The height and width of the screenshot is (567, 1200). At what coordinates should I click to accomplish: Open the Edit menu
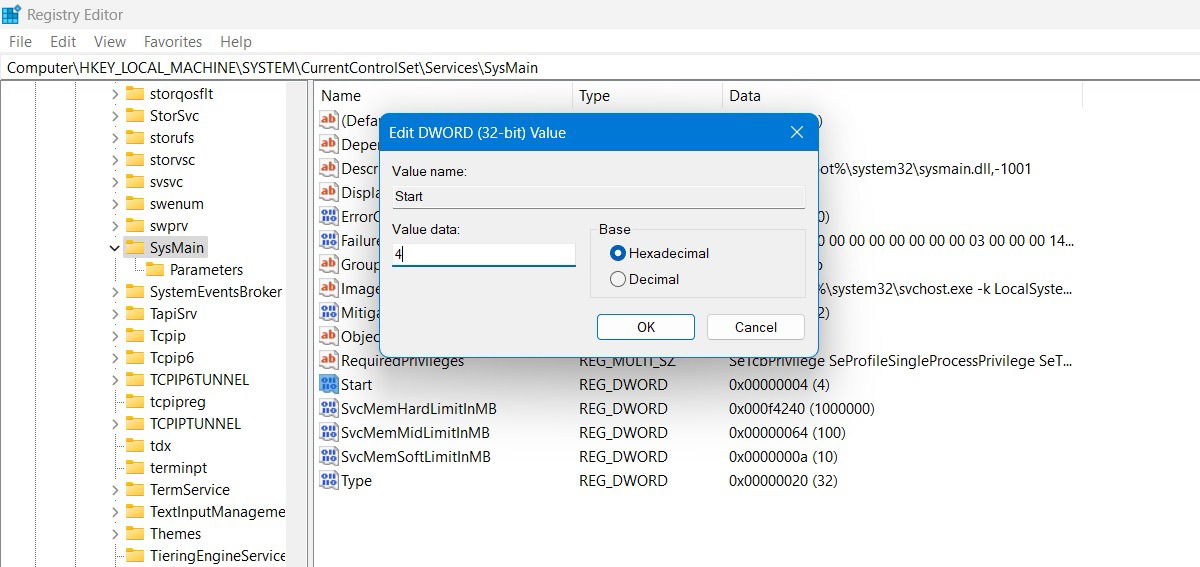(63, 42)
